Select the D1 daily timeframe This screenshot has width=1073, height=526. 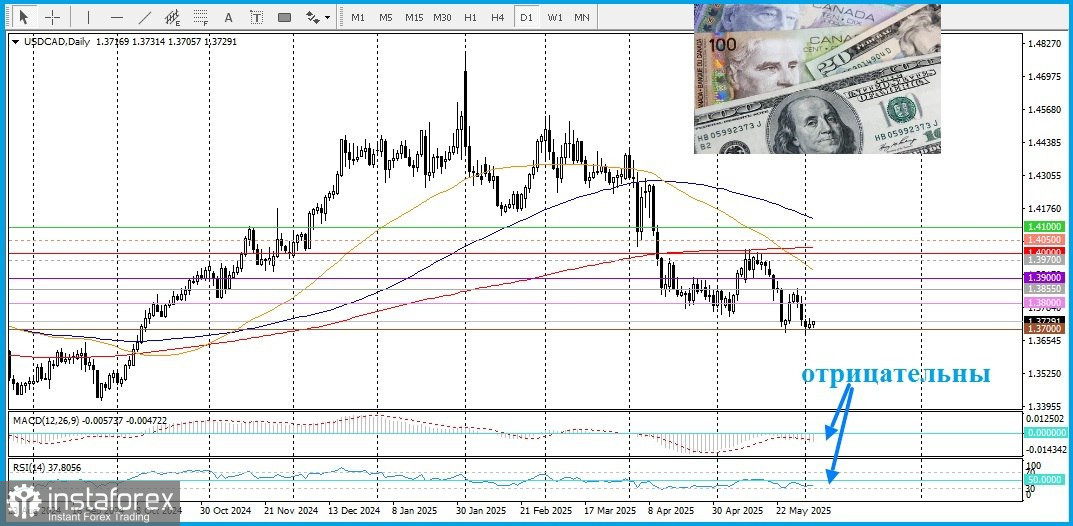526,17
